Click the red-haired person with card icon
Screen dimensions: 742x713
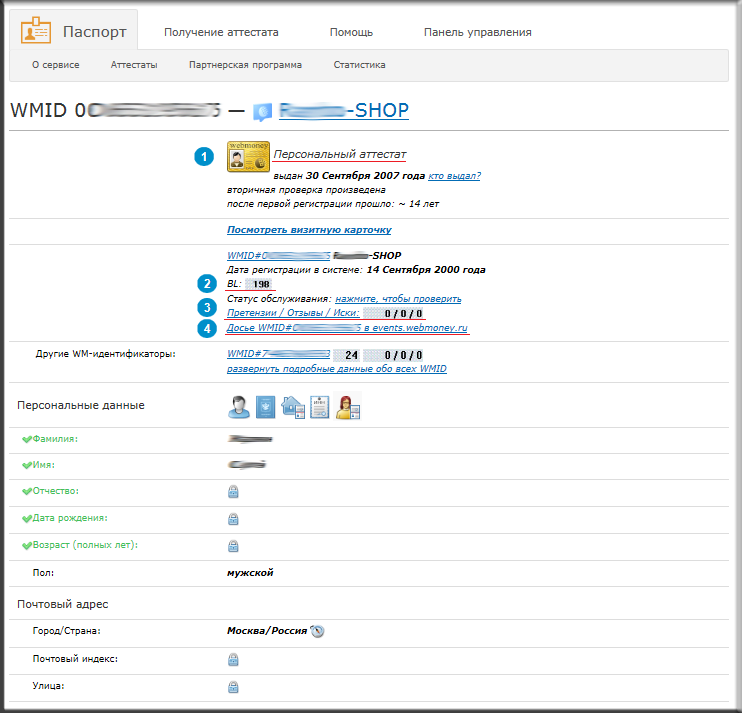pos(348,407)
